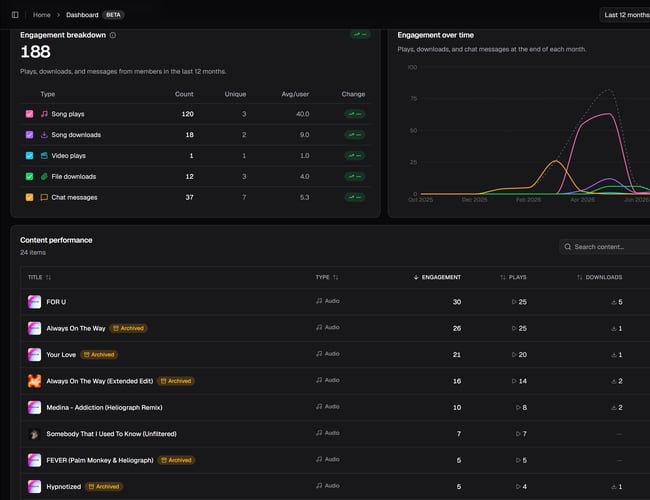Image resolution: width=650 pixels, height=500 pixels.
Task: Click Archived badge on Hypnotized row
Action: [x=104, y=487]
